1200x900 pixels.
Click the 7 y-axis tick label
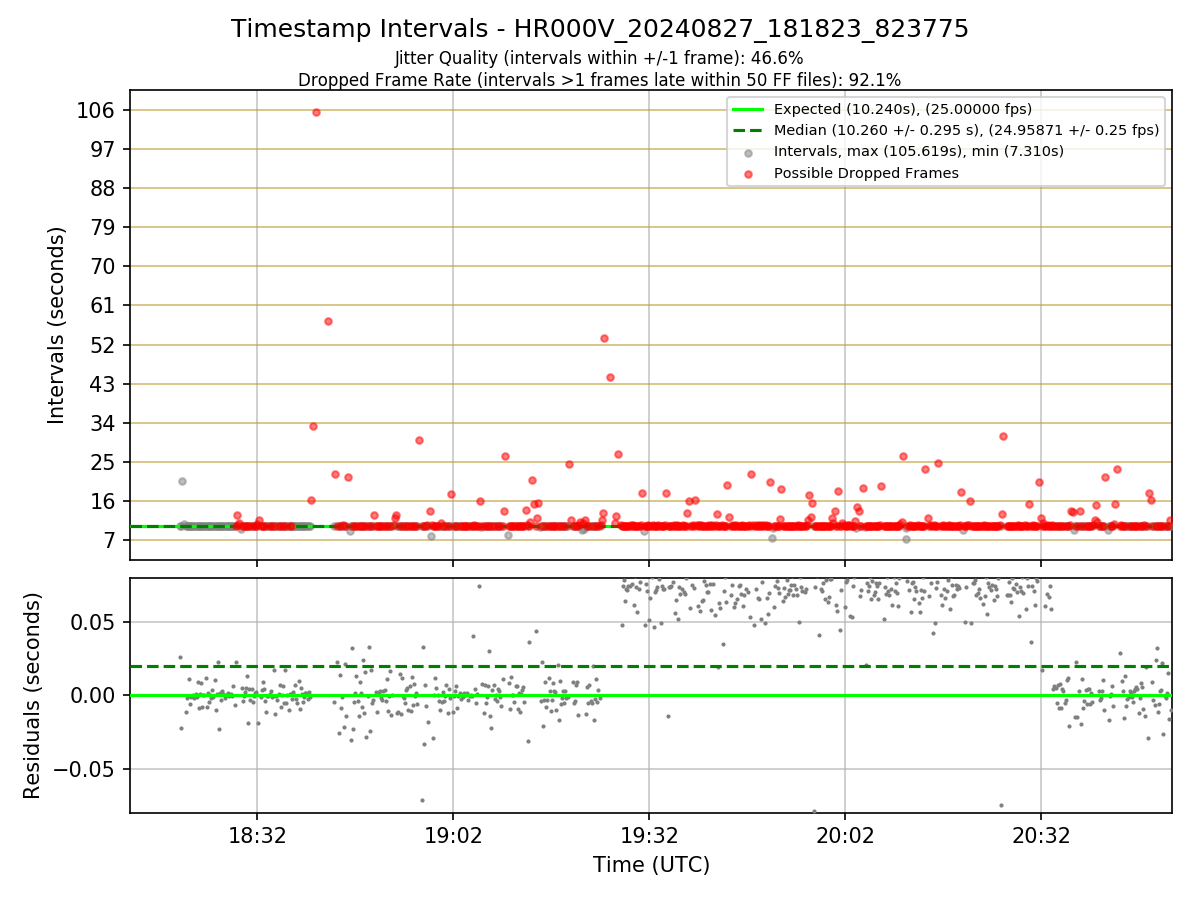tap(112, 540)
